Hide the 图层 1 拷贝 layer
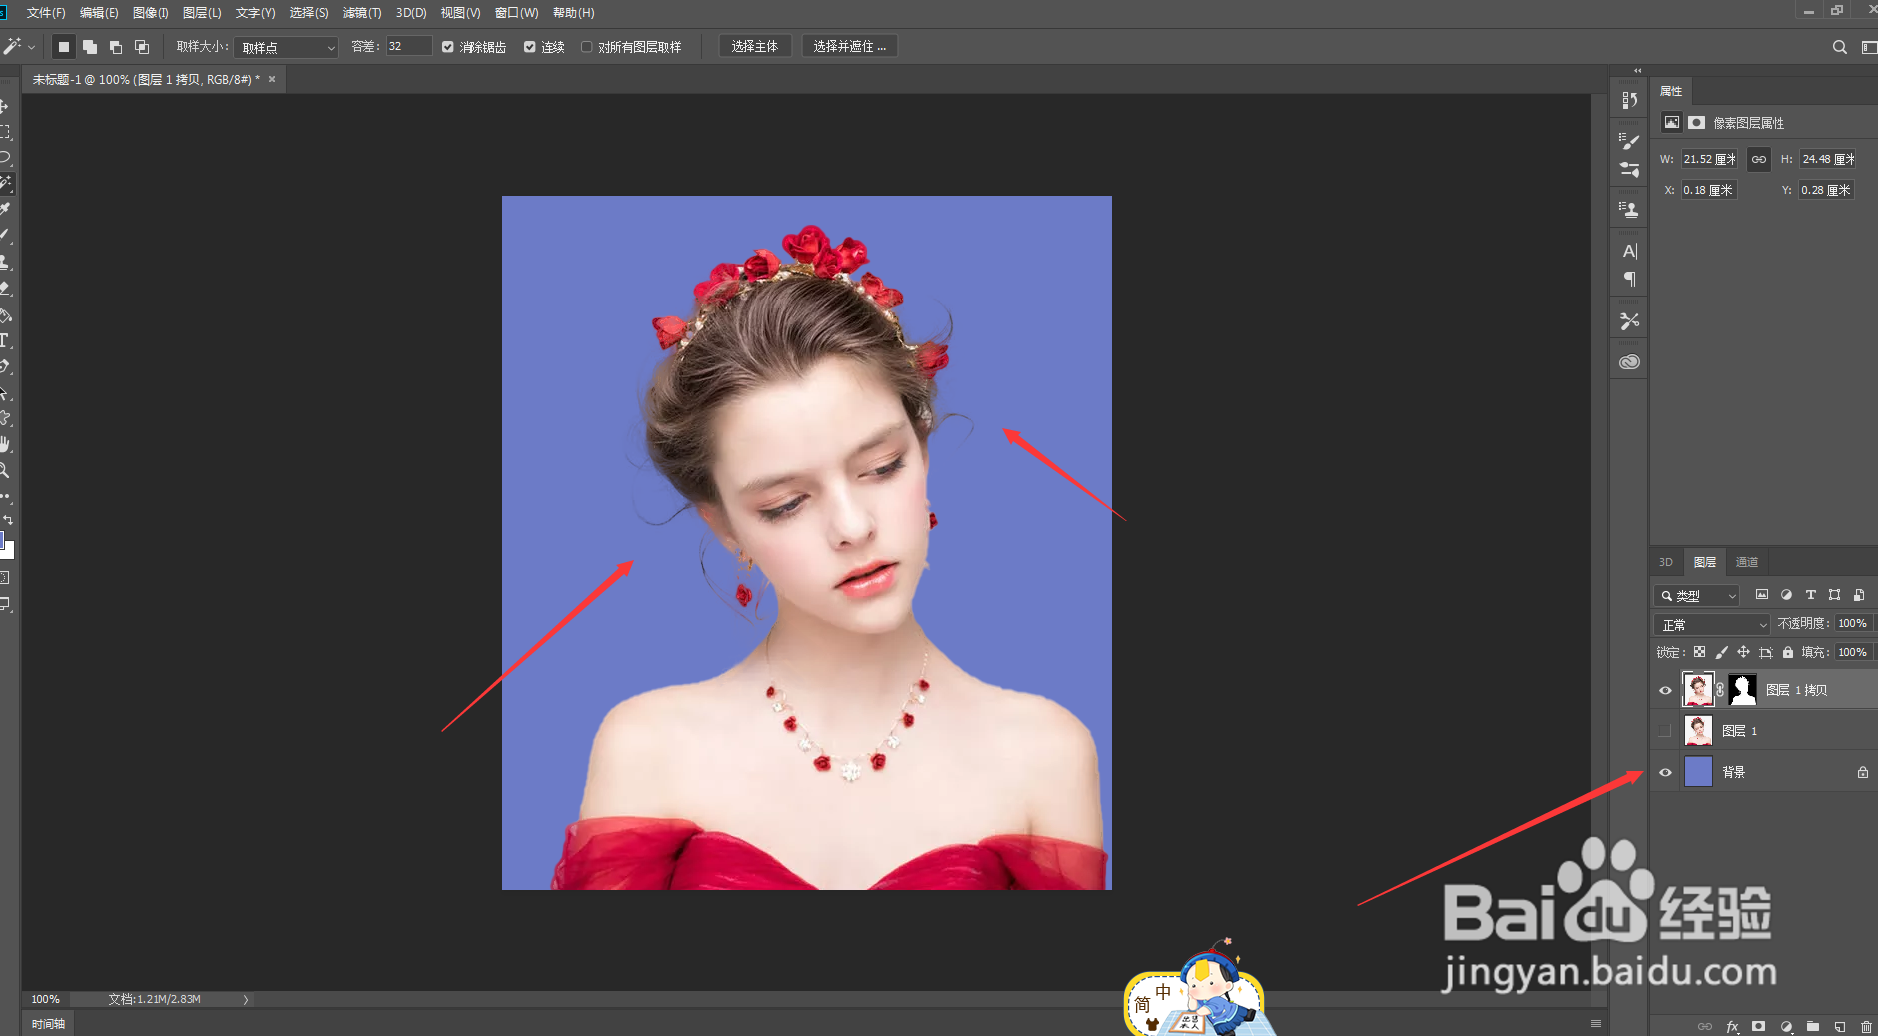Image resolution: width=1878 pixels, height=1036 pixels. (1665, 690)
